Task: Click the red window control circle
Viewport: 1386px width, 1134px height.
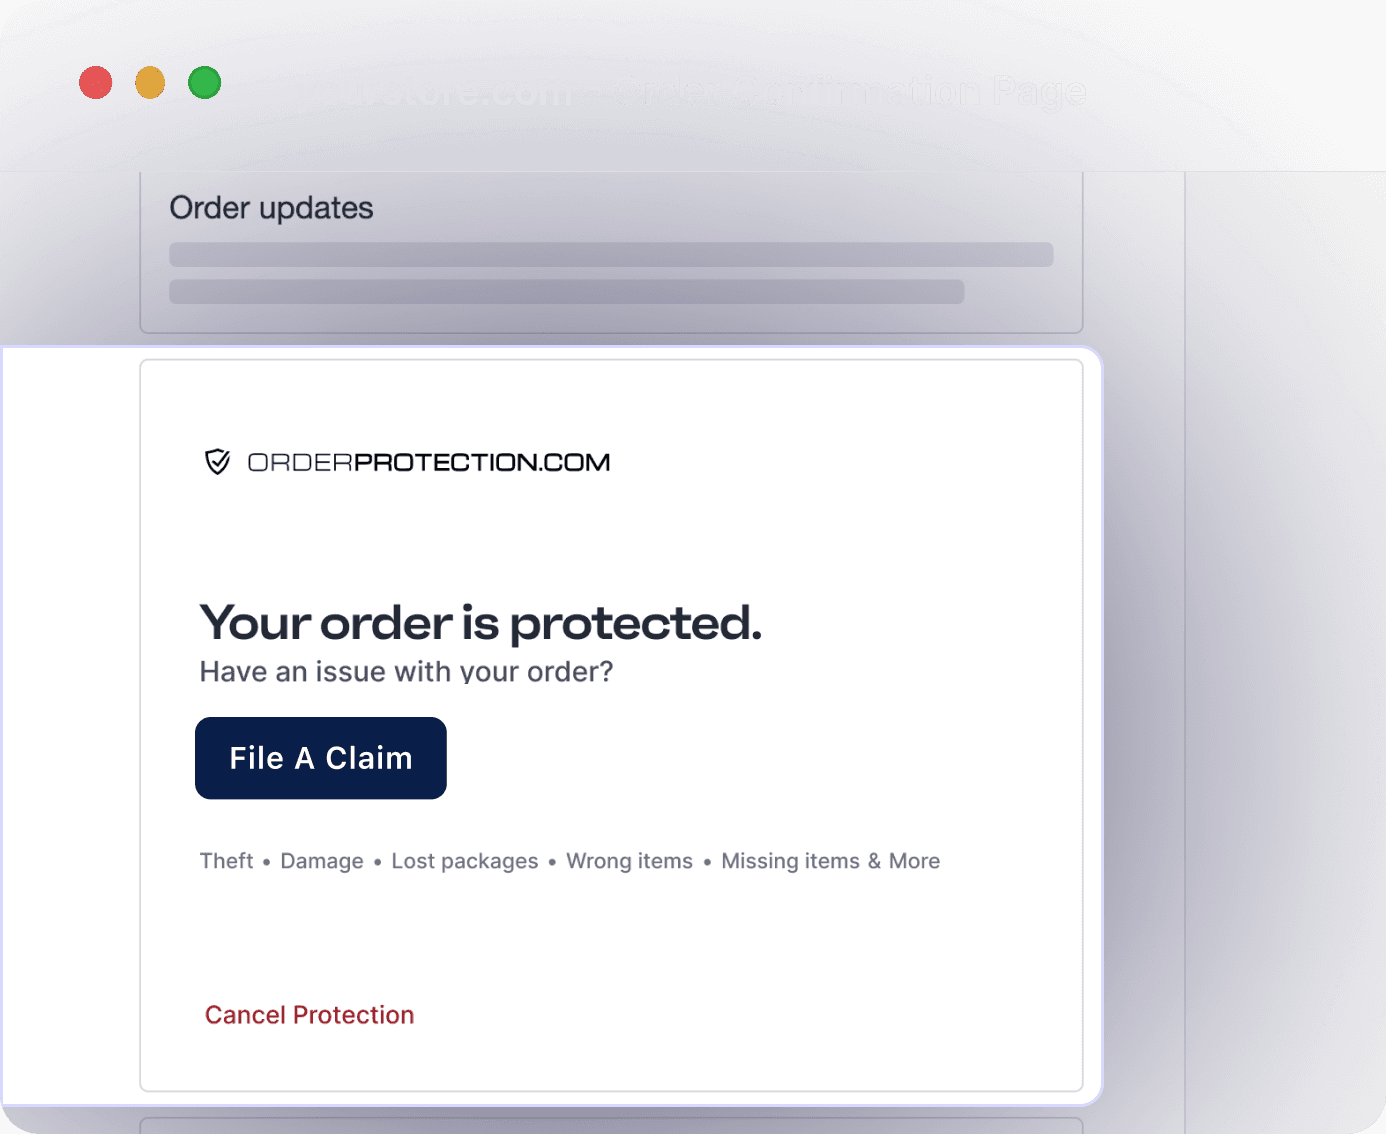Action: [95, 82]
